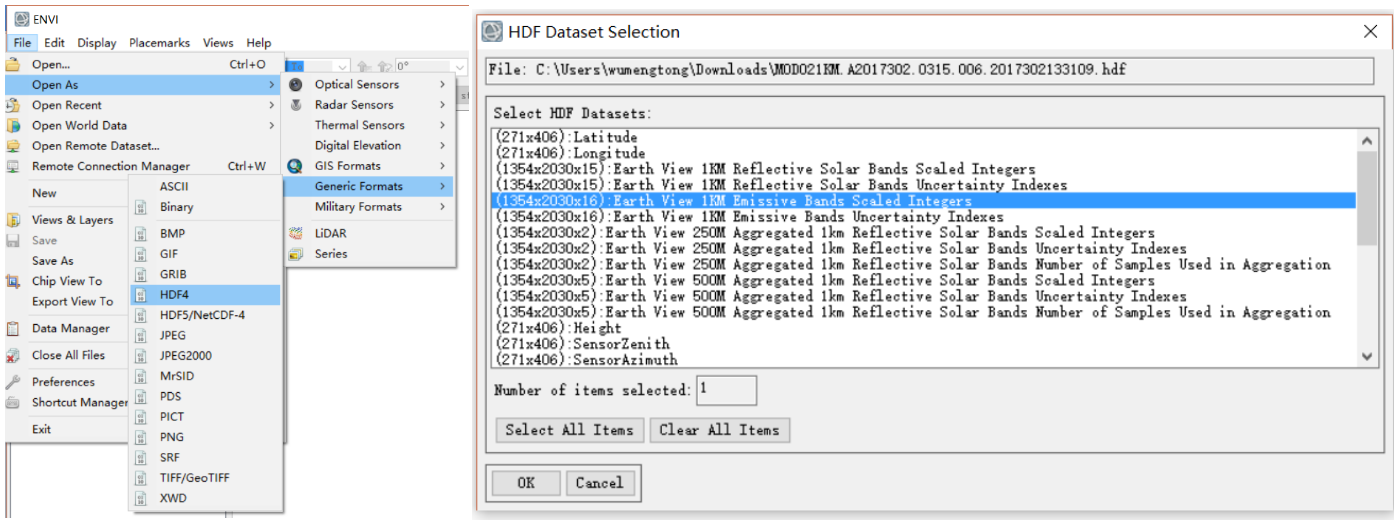Image resolution: width=1396 pixels, height=523 pixels.
Task: Click the JPEG2000 format file icon
Action: point(141,355)
